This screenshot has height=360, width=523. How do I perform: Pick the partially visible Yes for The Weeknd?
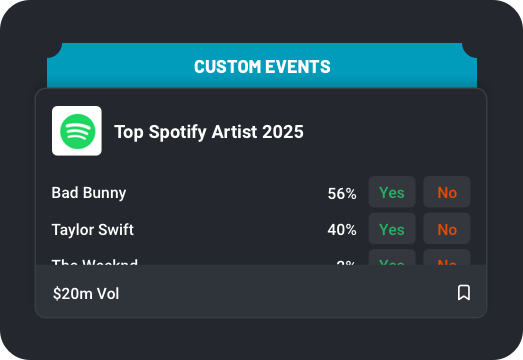click(392, 258)
